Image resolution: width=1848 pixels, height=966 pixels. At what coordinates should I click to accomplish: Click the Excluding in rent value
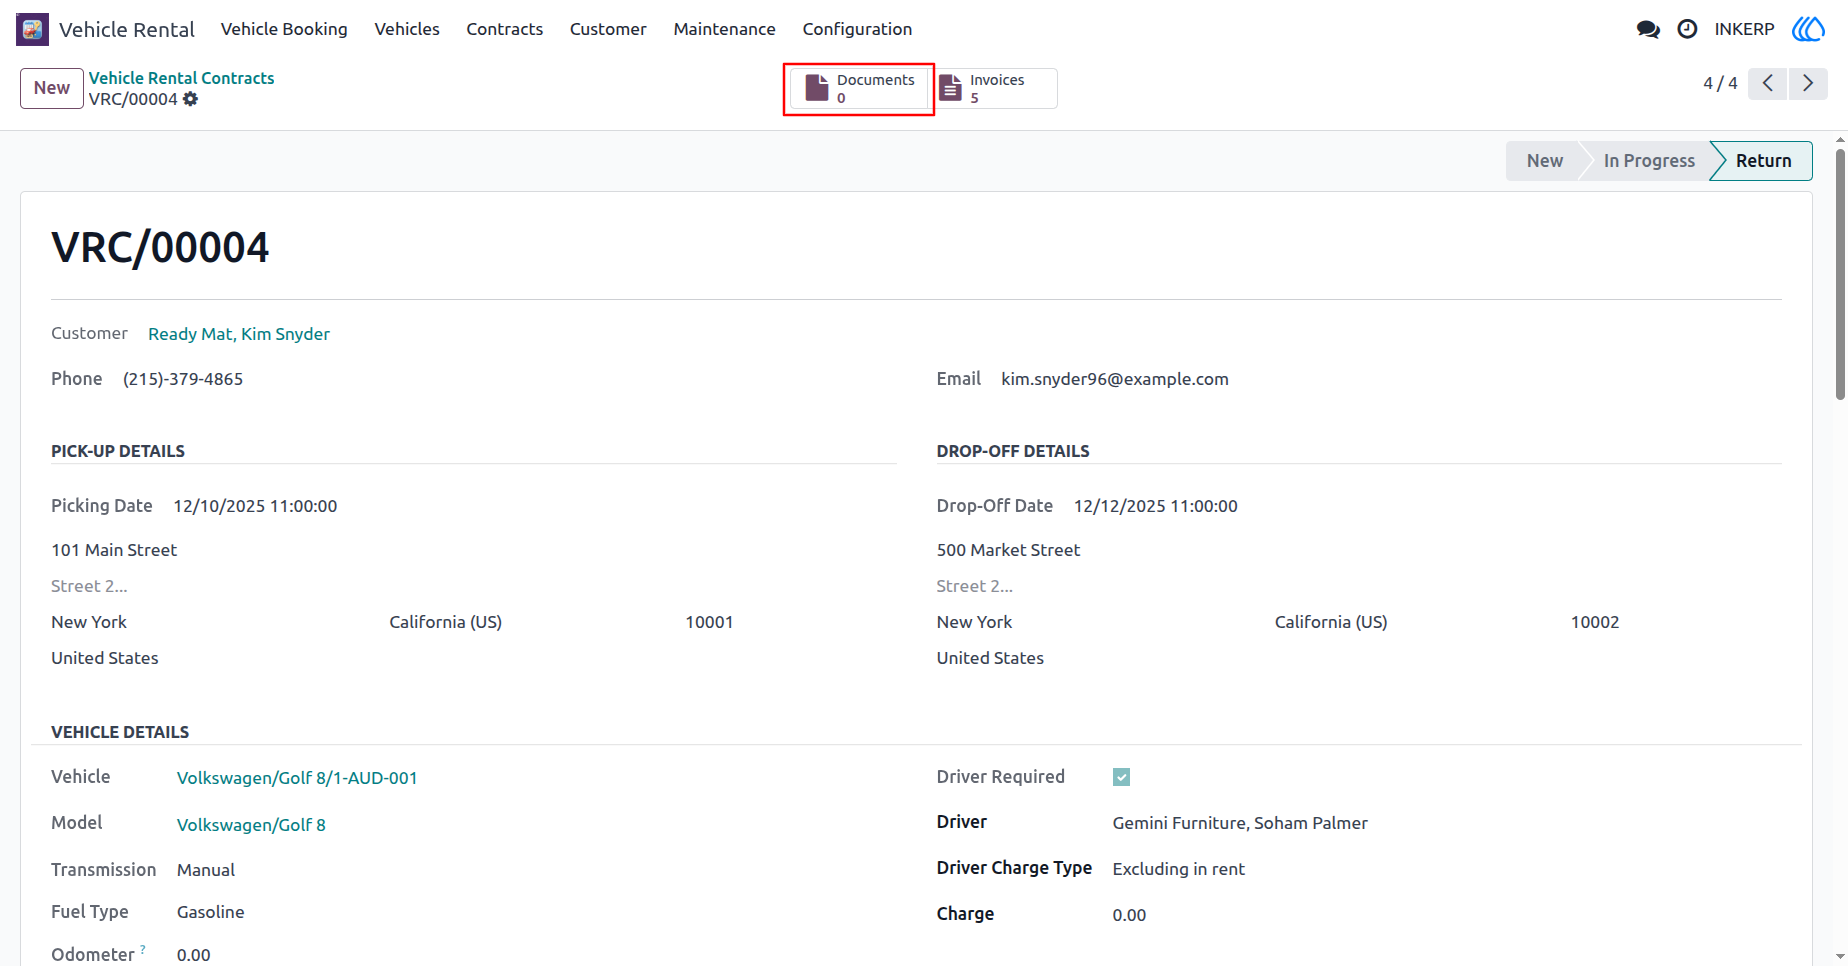point(1178,869)
